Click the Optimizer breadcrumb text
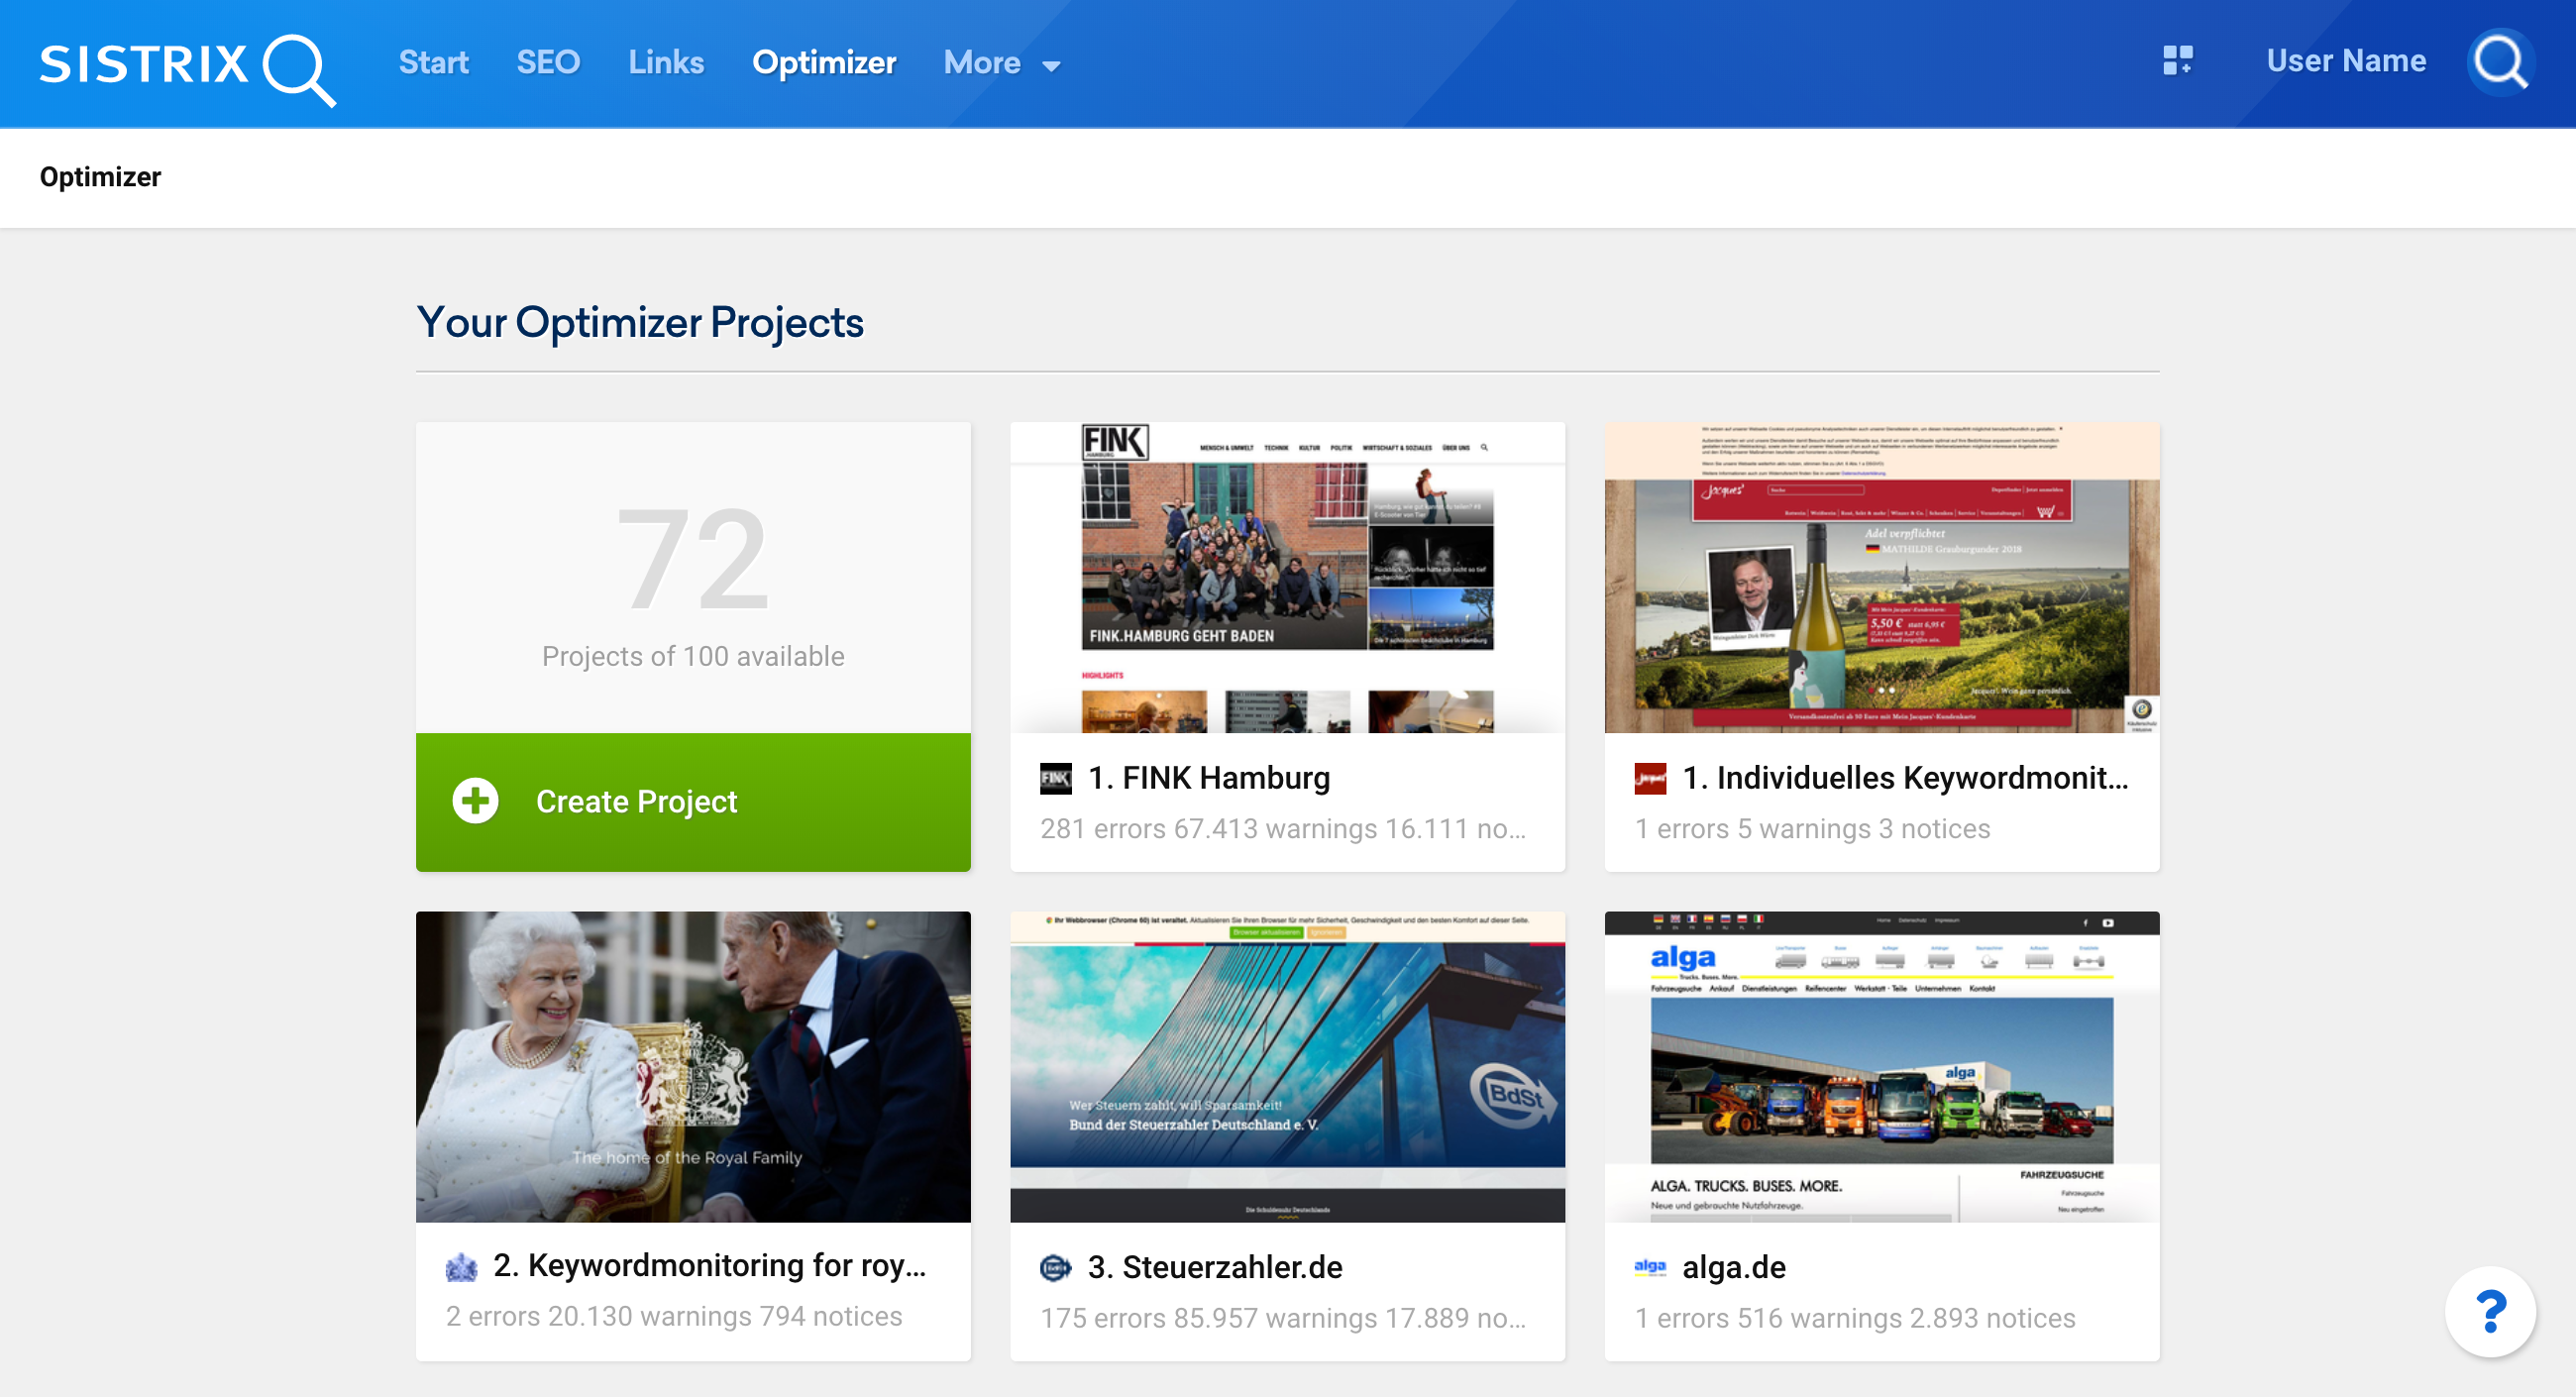Screen dimensions: 2576x1397 (100, 177)
